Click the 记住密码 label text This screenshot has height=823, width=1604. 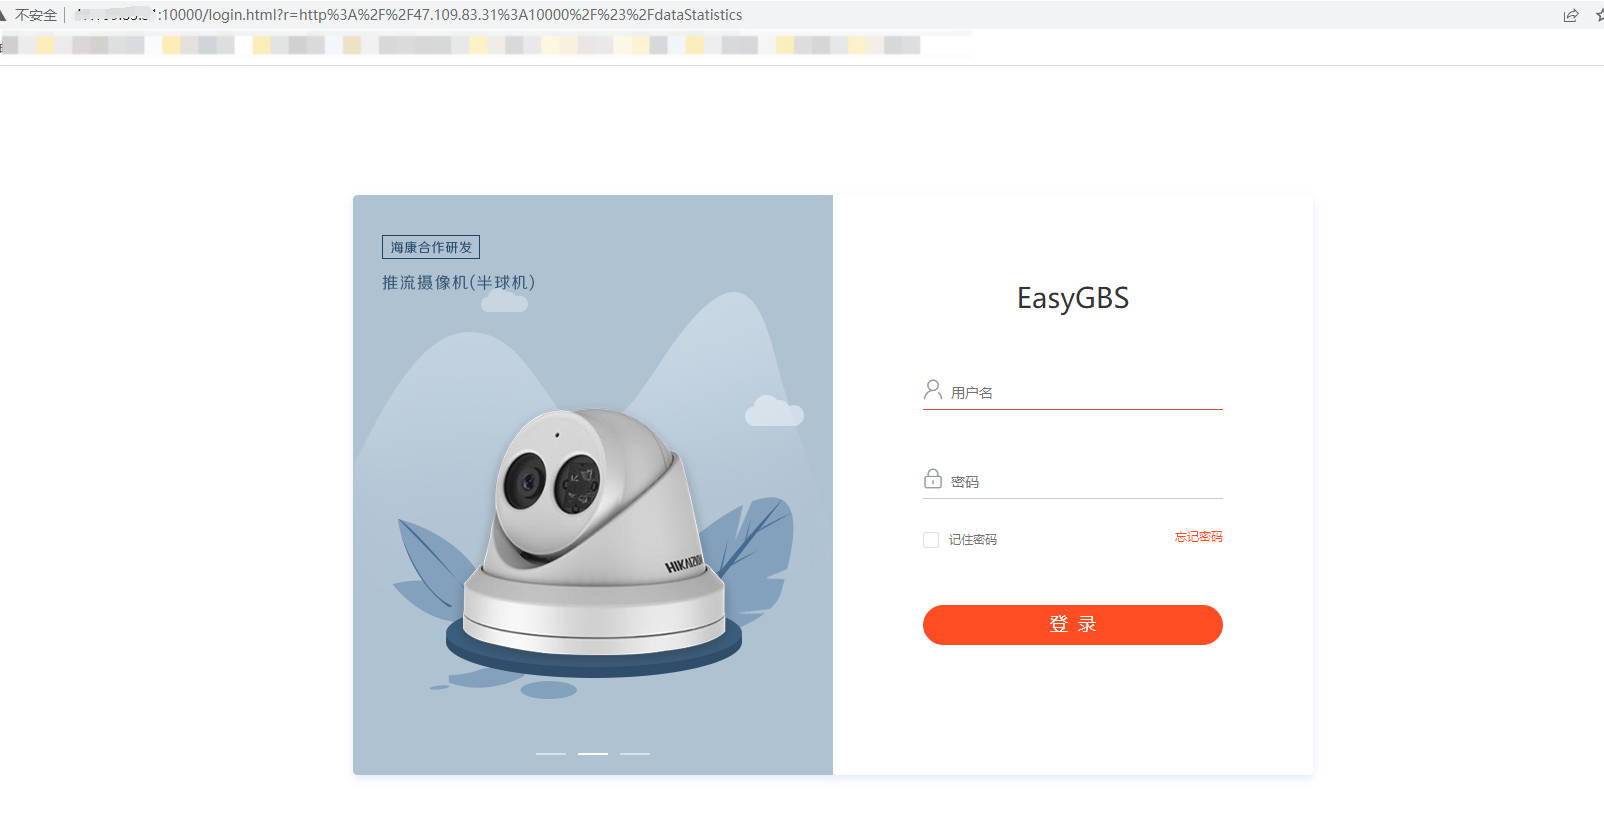pos(973,540)
